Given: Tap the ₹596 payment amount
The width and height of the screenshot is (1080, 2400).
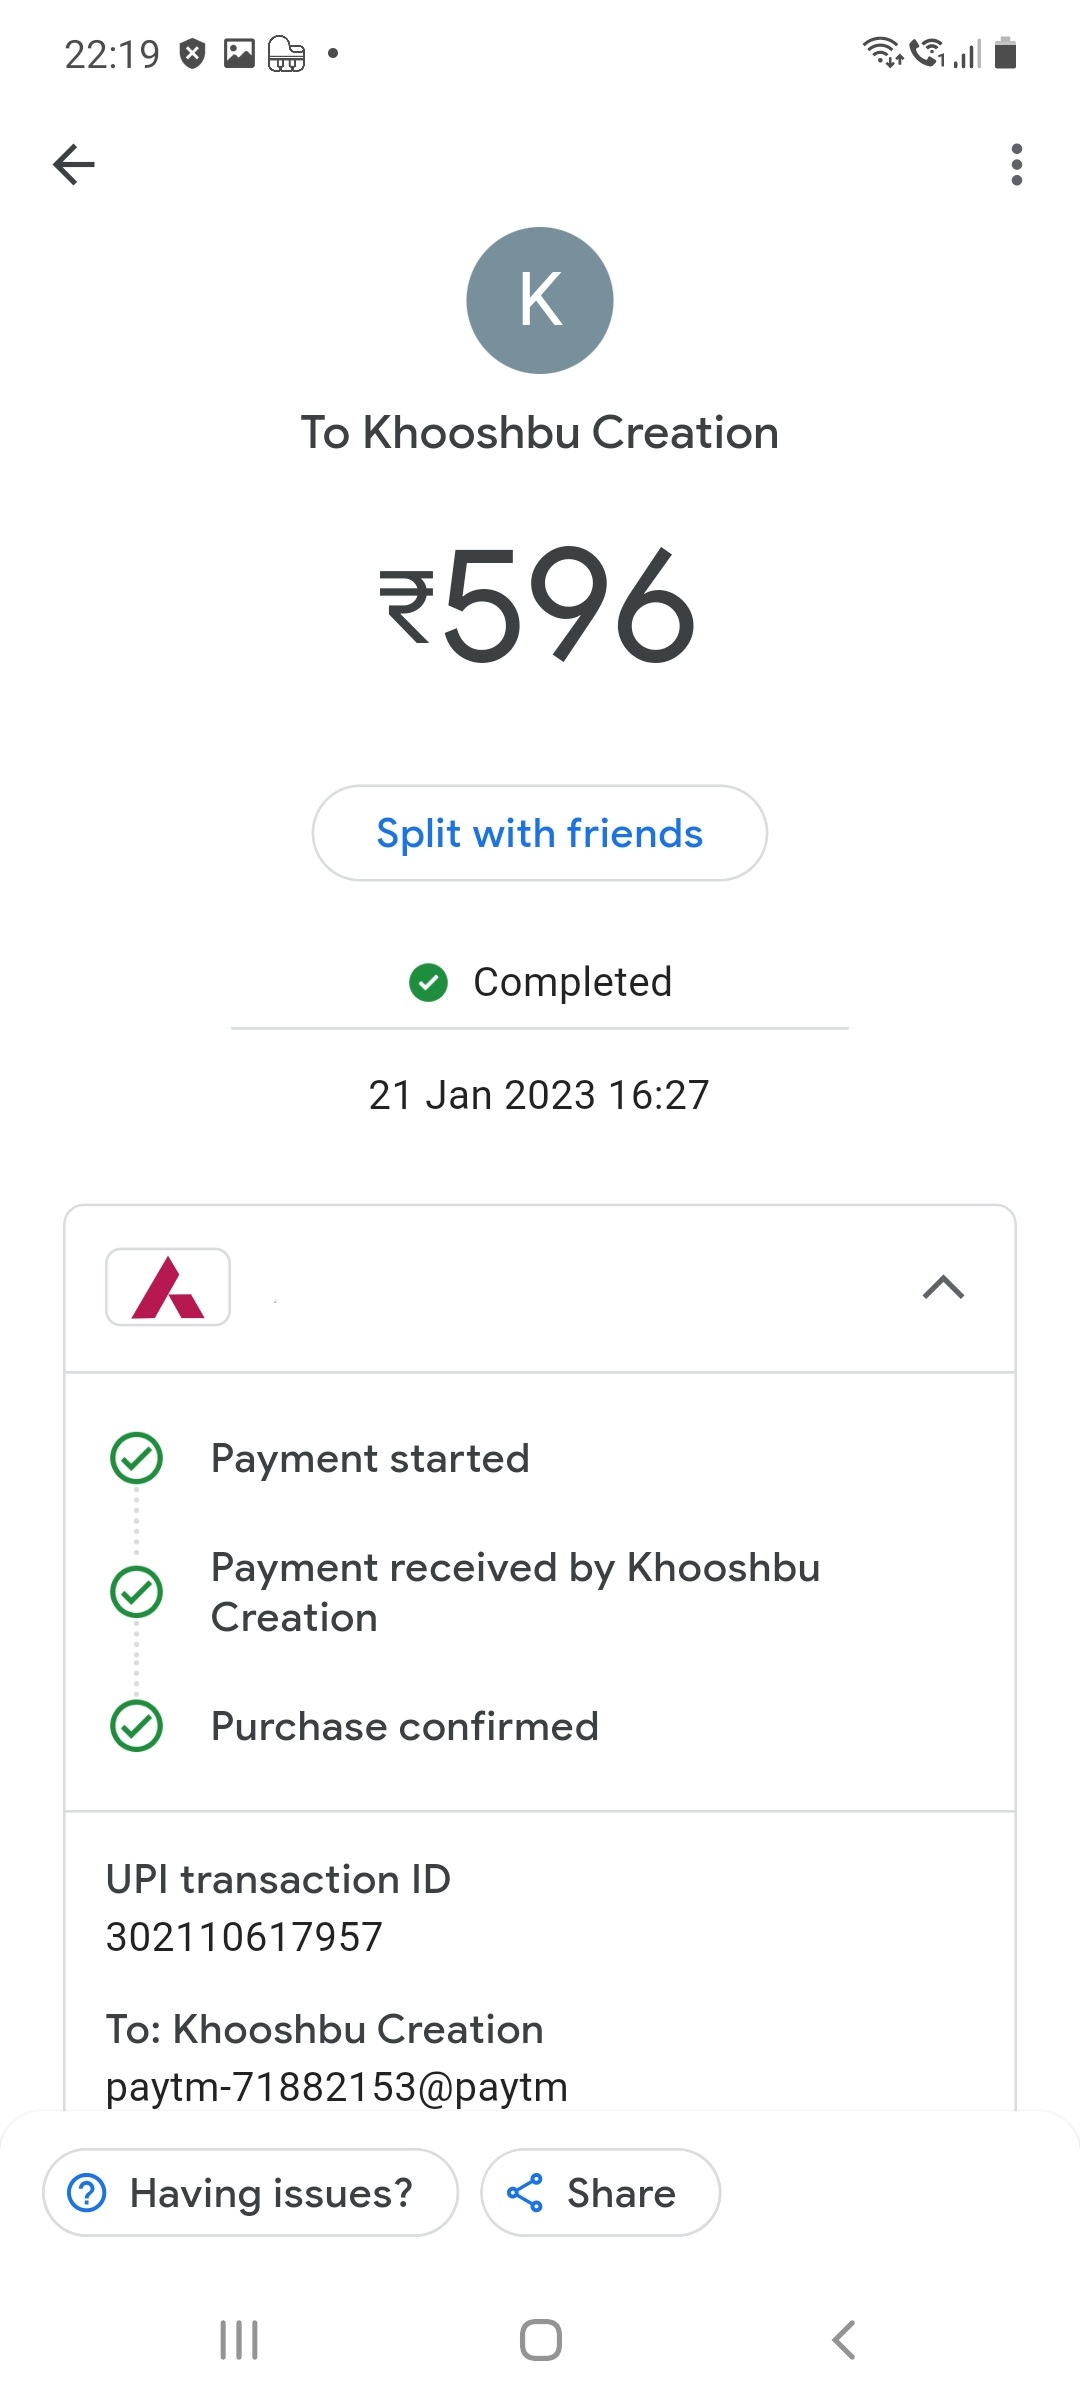Looking at the screenshot, I should [538, 604].
